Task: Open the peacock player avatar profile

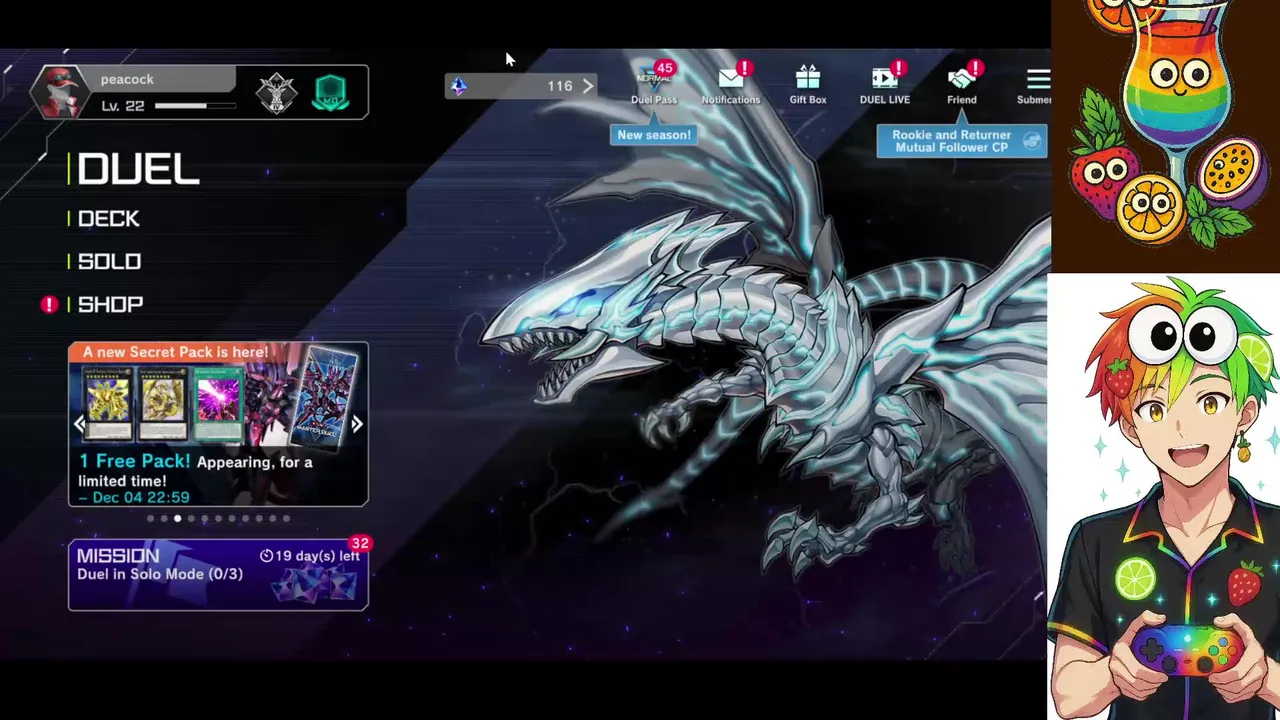Action: click(61, 93)
